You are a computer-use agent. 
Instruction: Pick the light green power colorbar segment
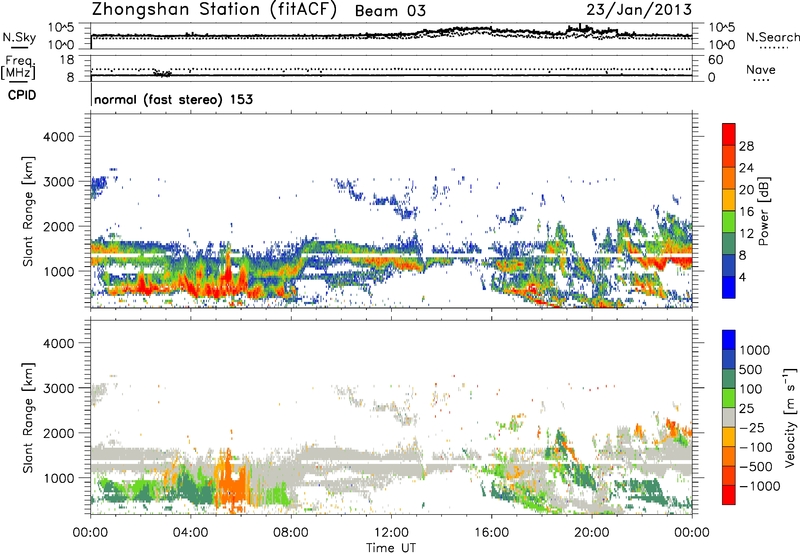pyautogui.click(x=729, y=222)
